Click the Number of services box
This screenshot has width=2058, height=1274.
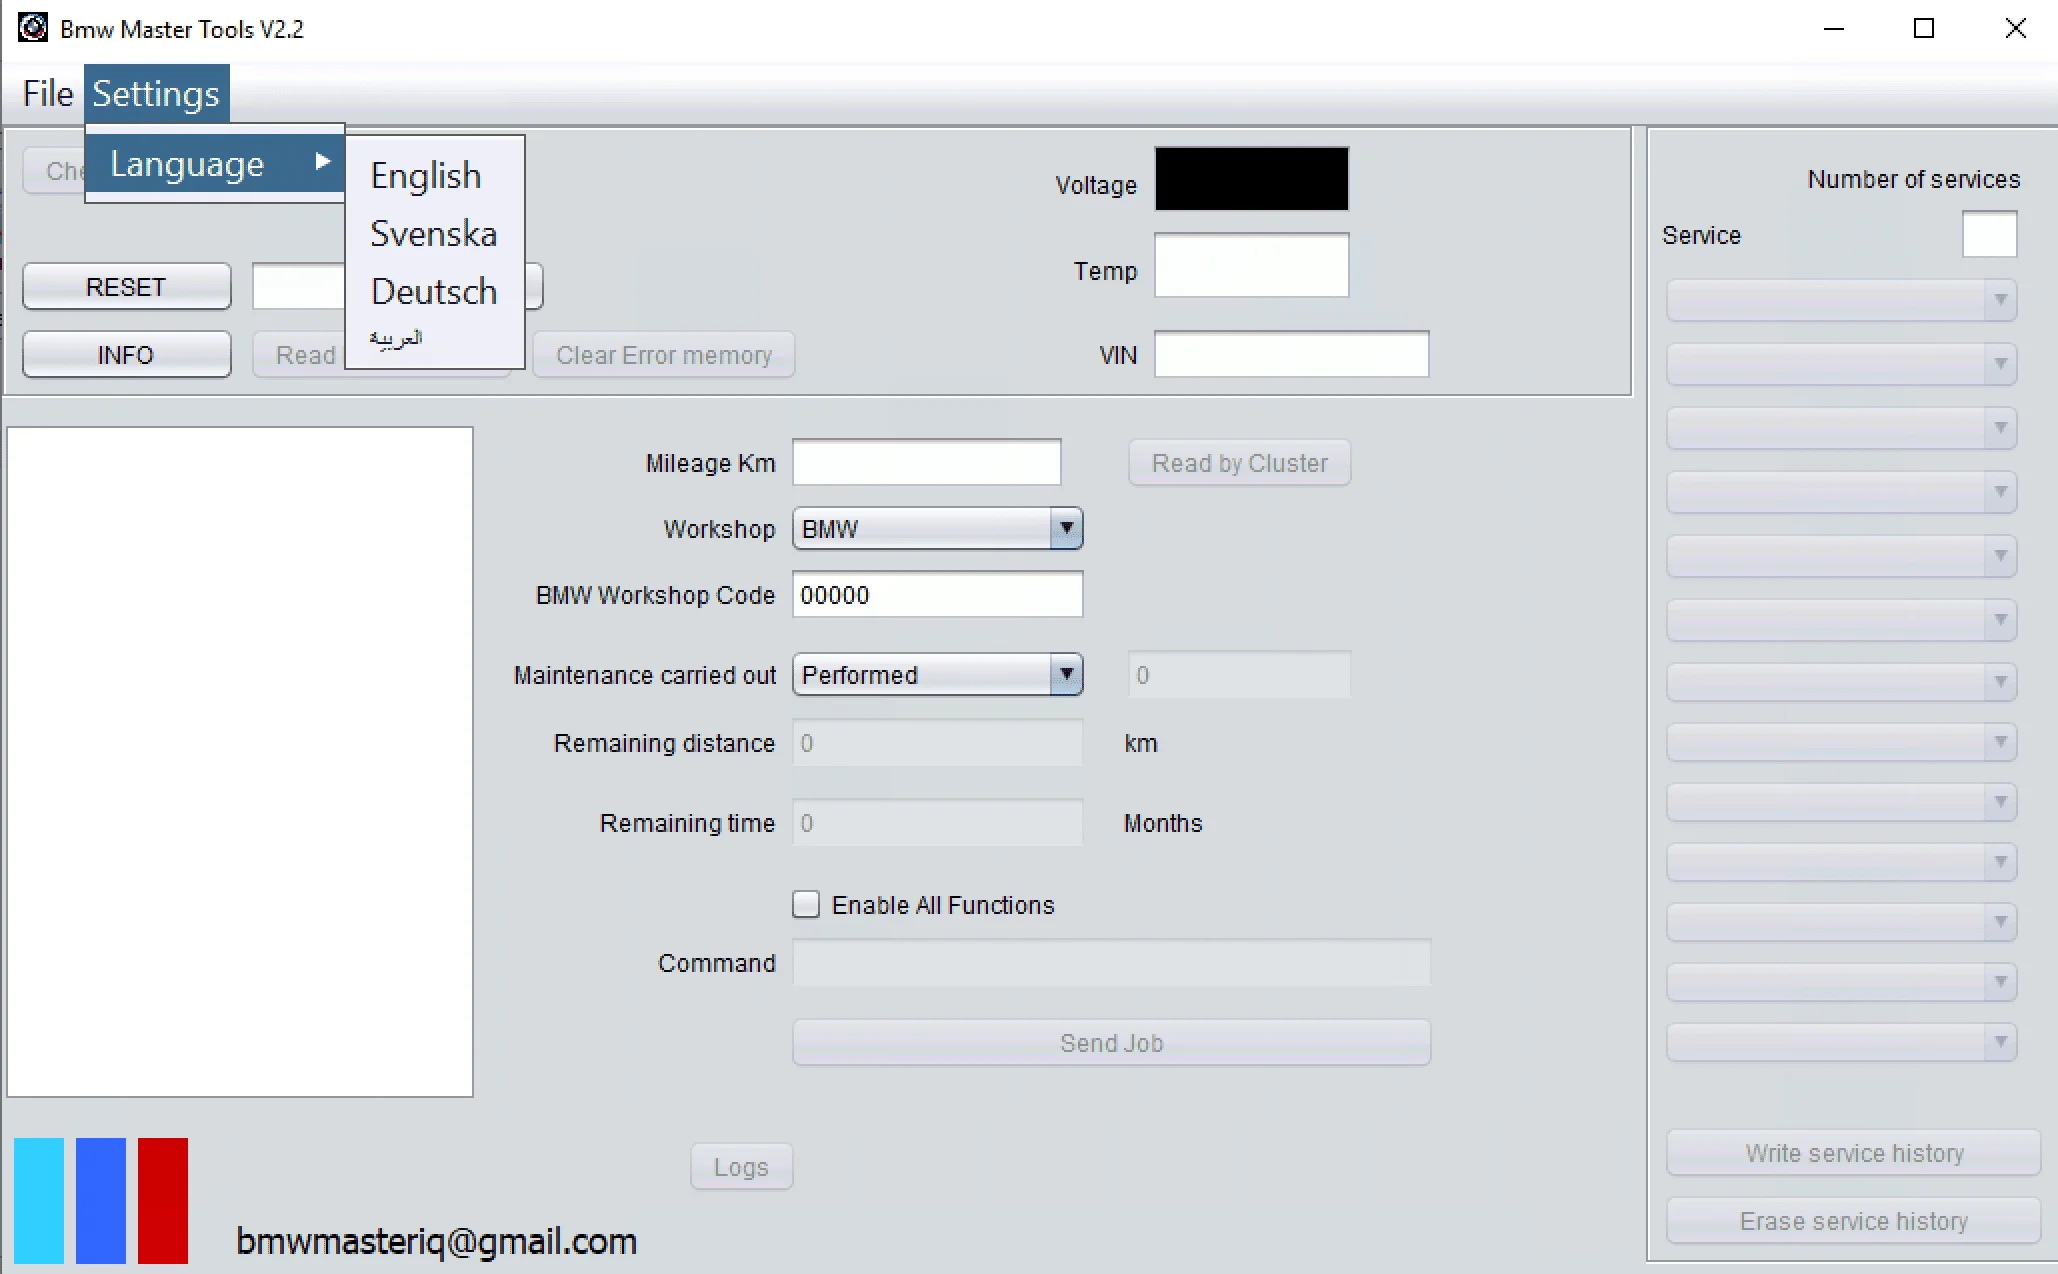tap(1990, 234)
